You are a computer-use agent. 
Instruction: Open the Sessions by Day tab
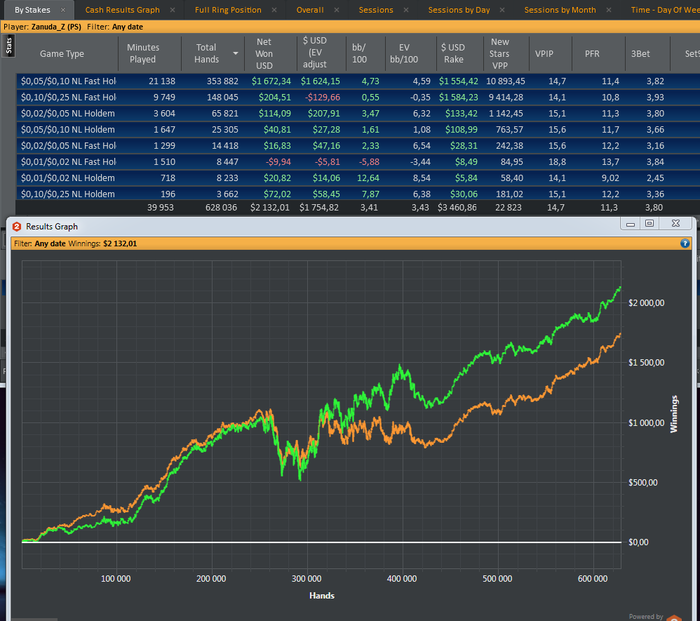click(x=459, y=10)
